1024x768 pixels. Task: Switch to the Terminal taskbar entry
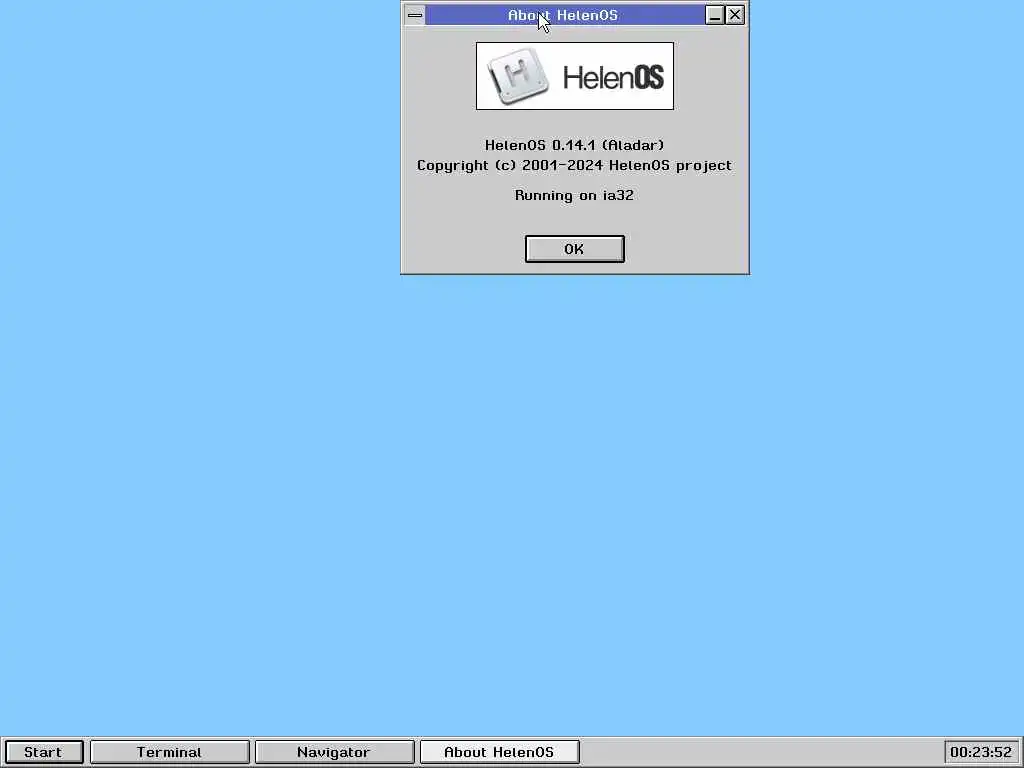[170, 752]
